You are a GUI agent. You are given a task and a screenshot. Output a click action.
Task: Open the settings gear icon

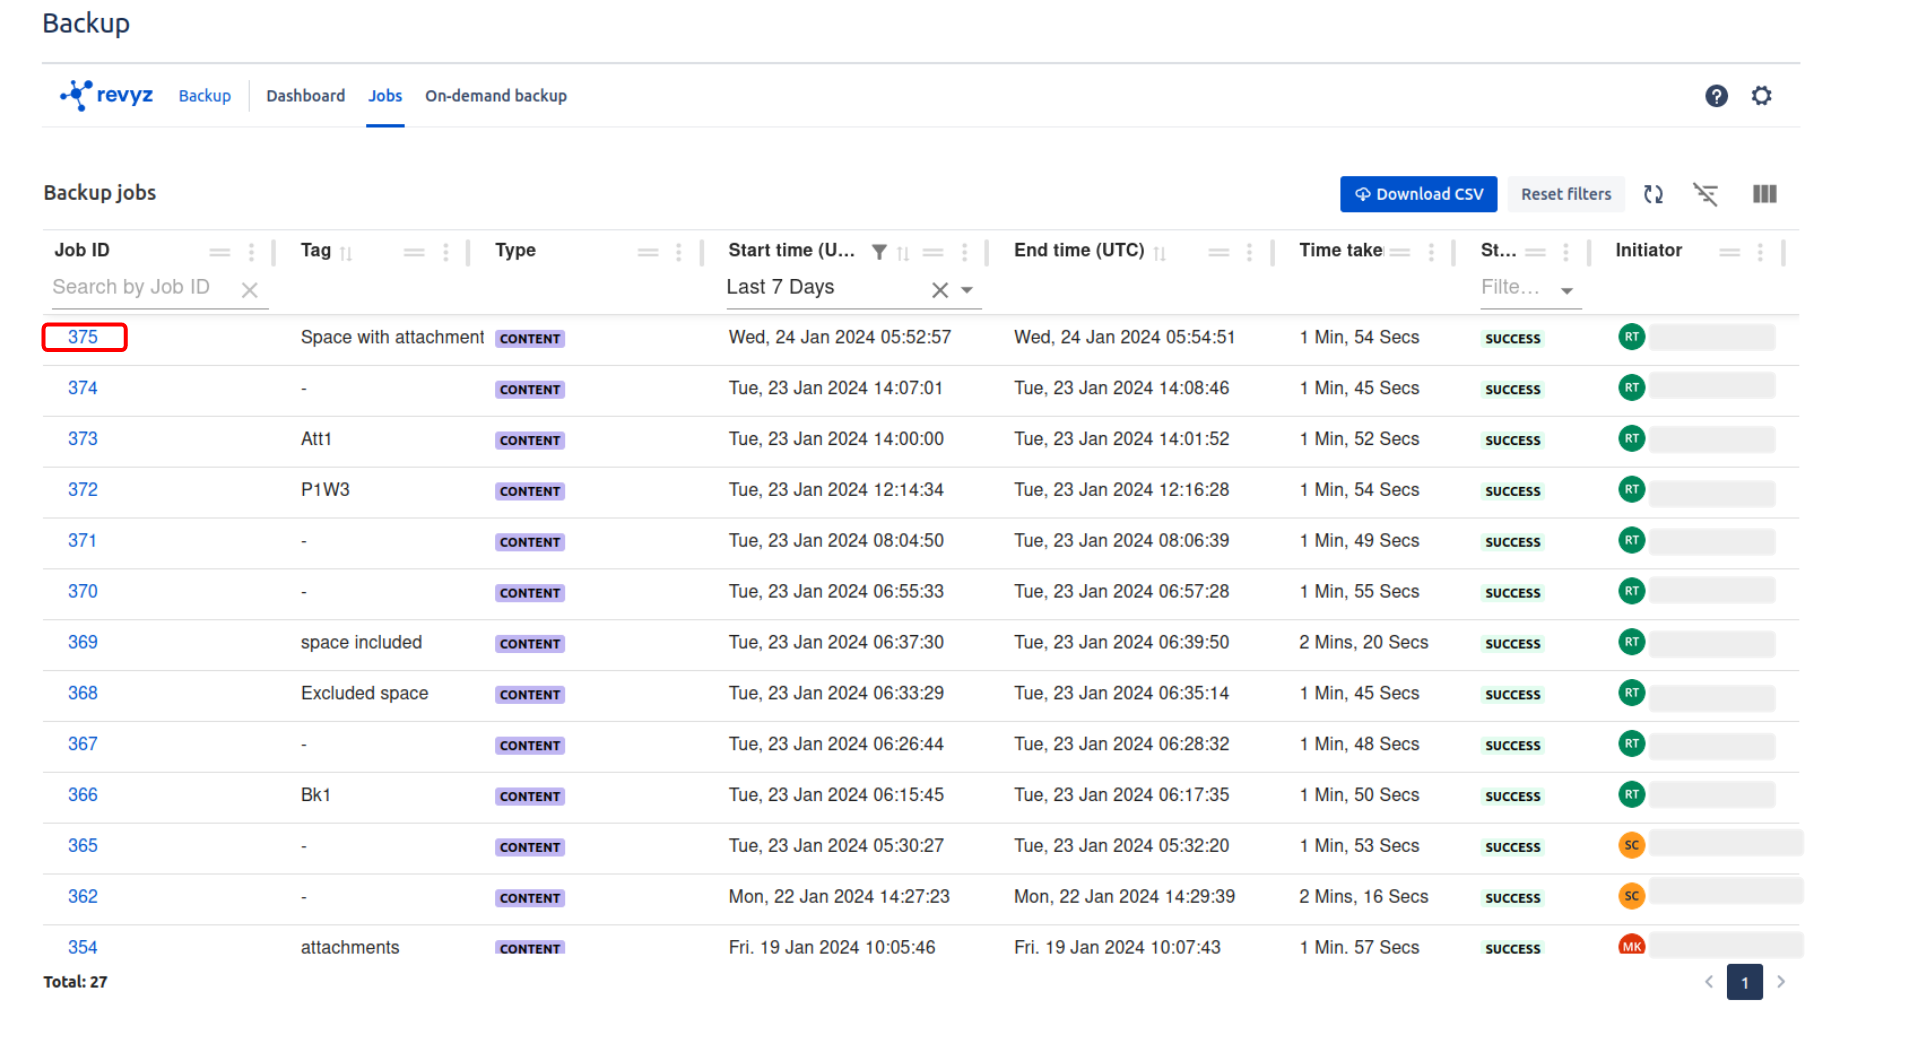point(1761,96)
